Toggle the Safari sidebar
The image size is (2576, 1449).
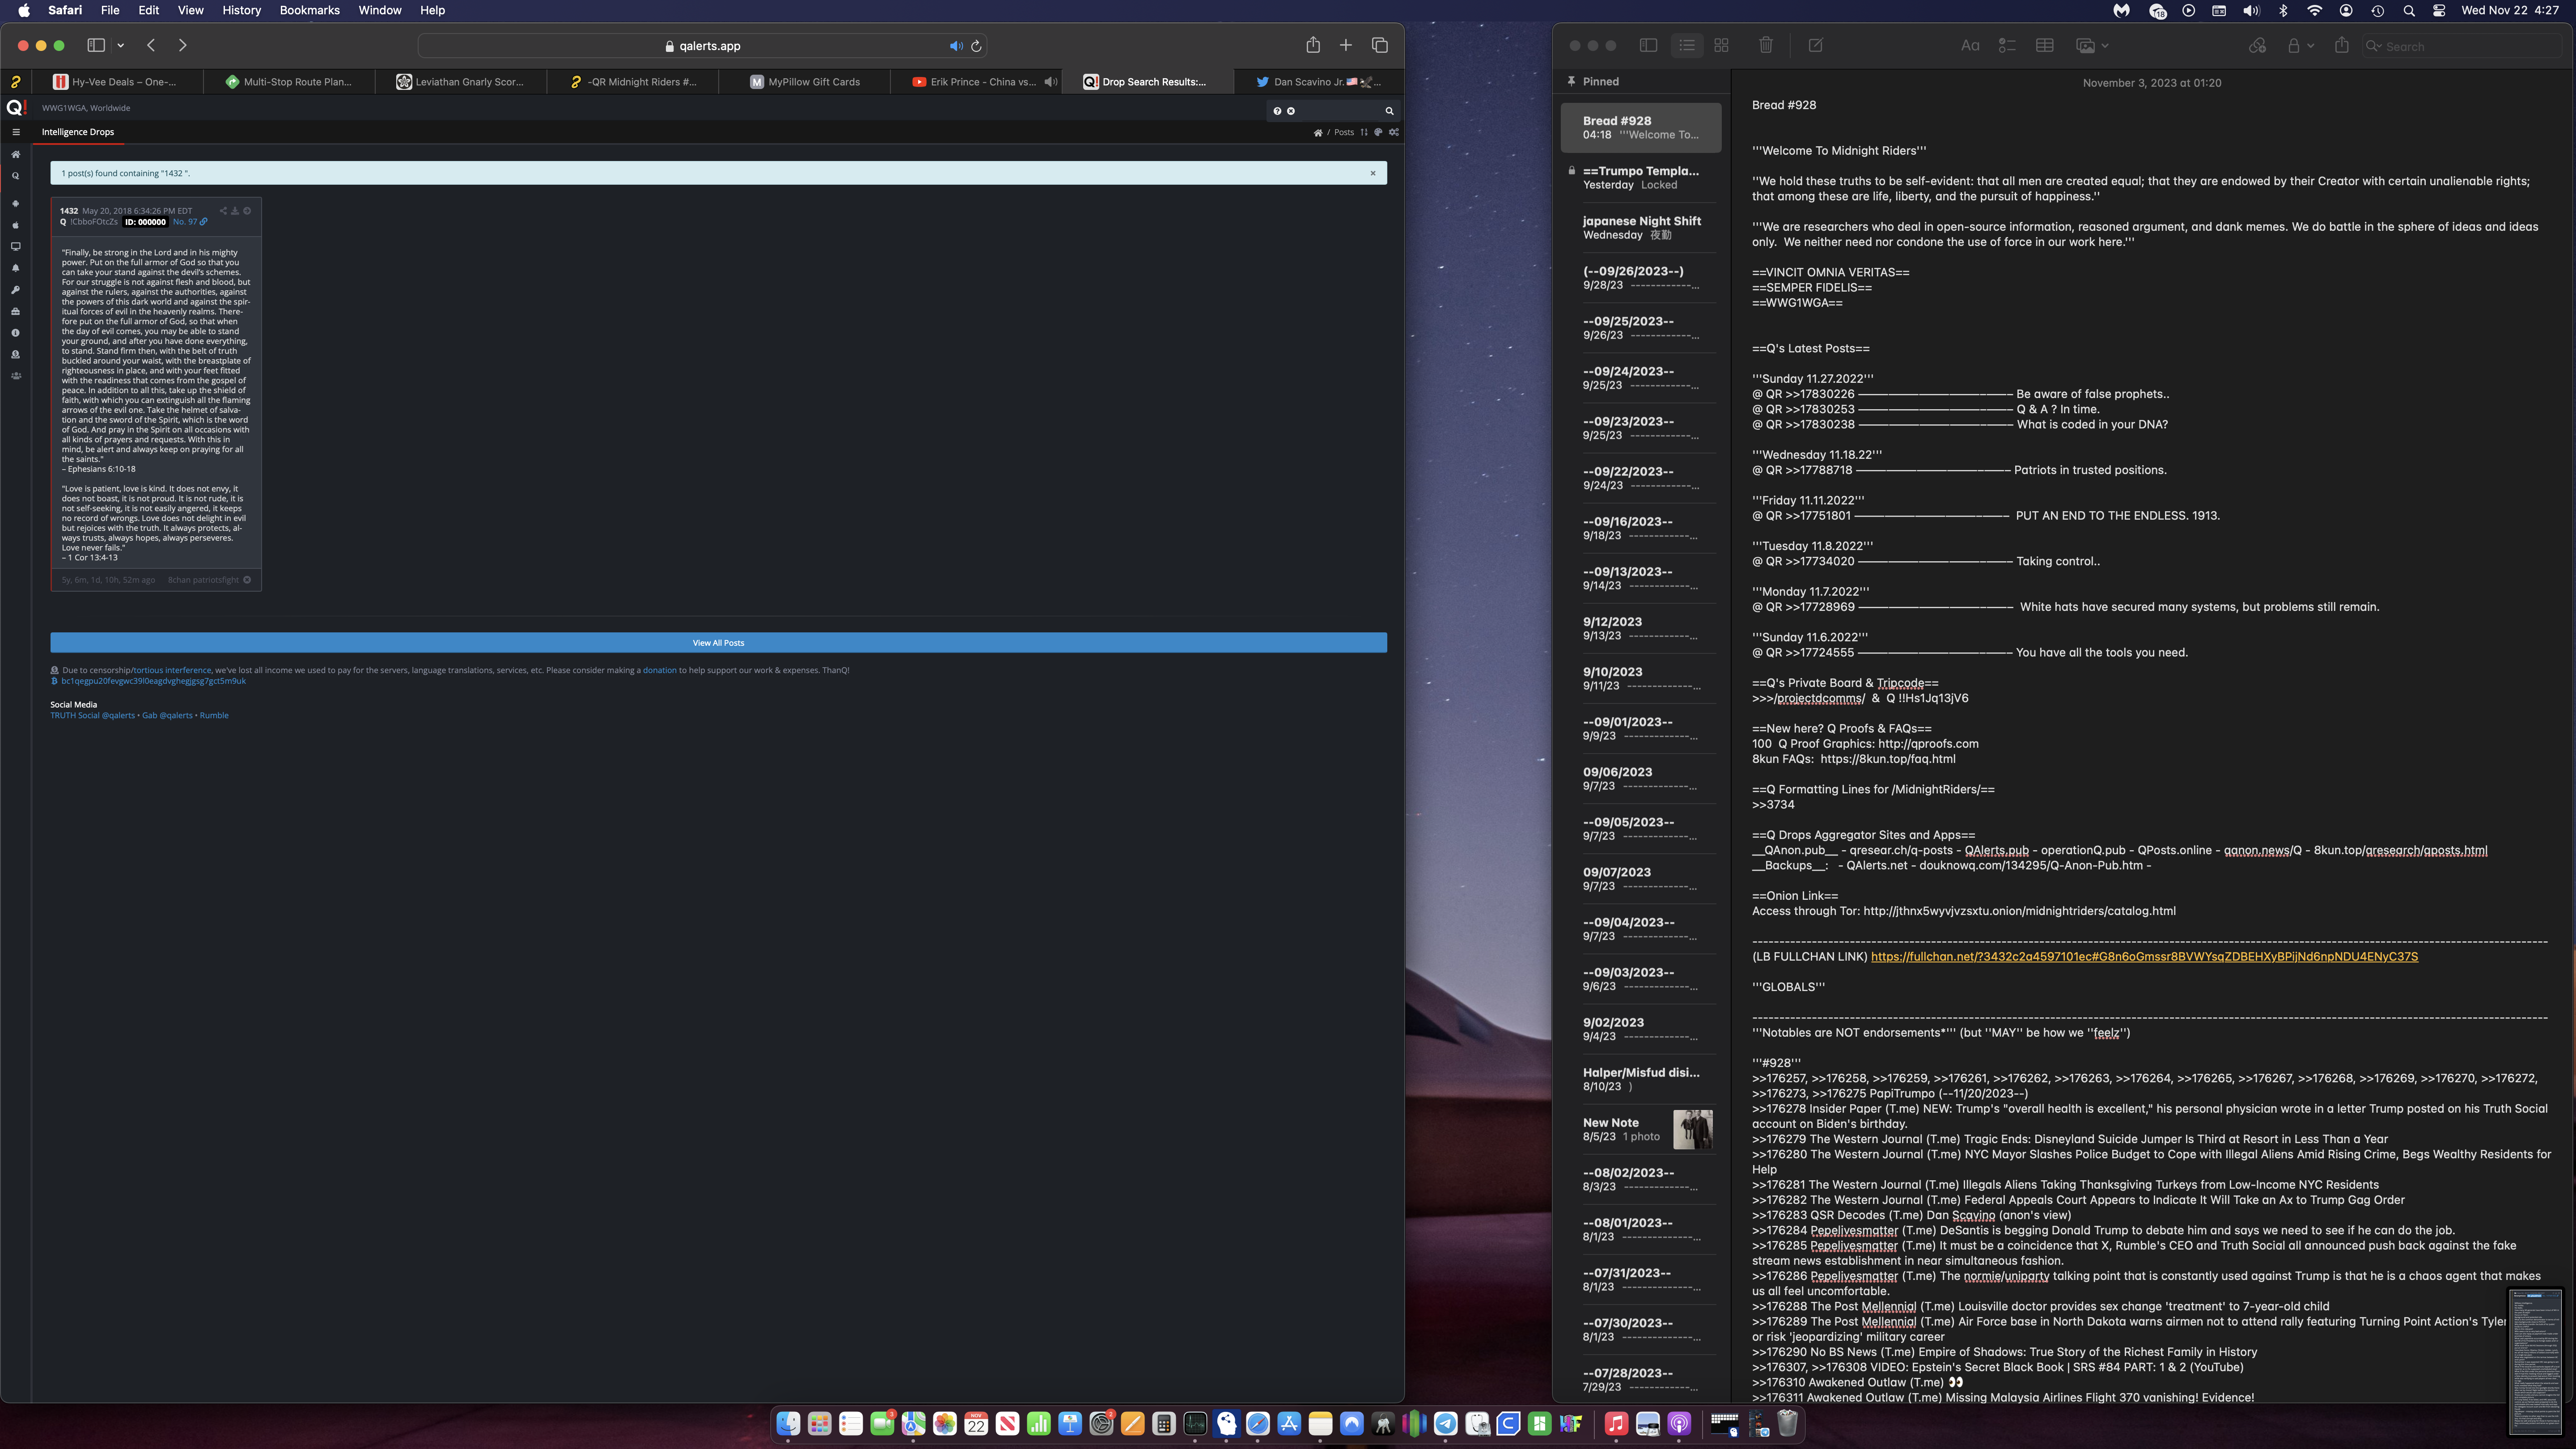96,45
